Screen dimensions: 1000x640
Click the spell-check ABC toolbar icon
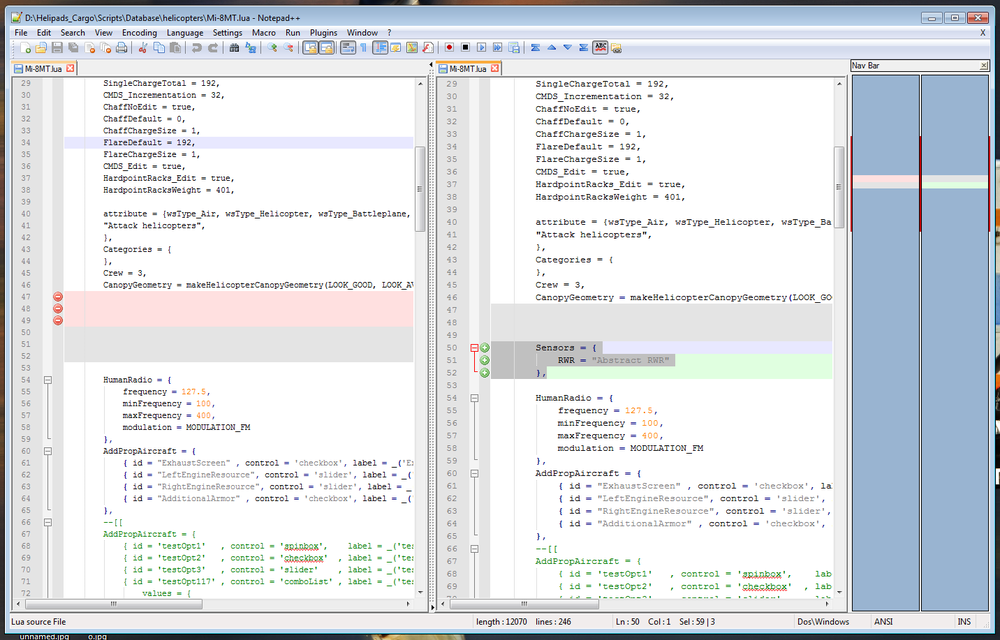(x=600, y=47)
